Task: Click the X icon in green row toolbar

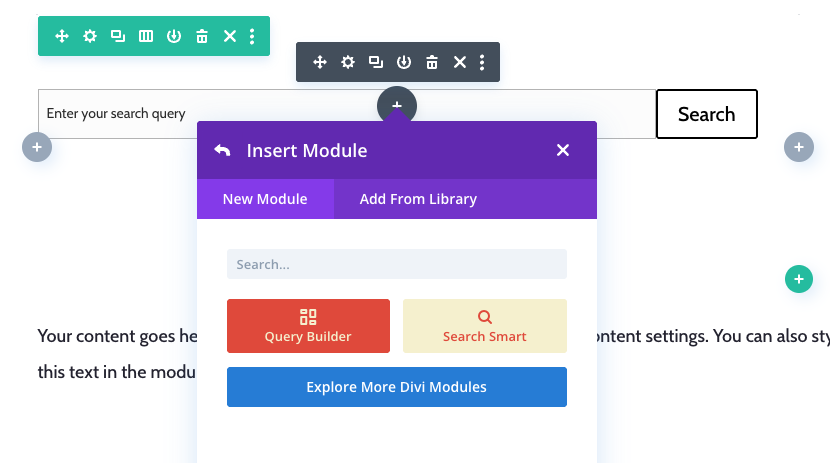Action: (230, 36)
